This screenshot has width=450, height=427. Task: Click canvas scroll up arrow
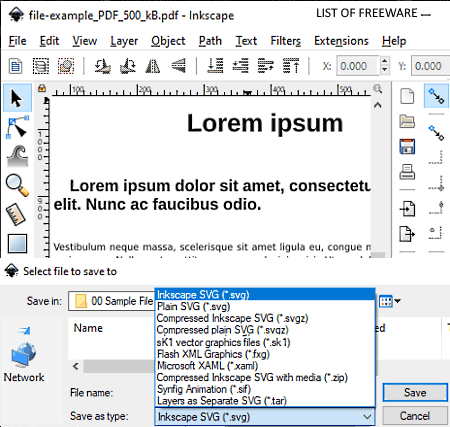point(377,105)
